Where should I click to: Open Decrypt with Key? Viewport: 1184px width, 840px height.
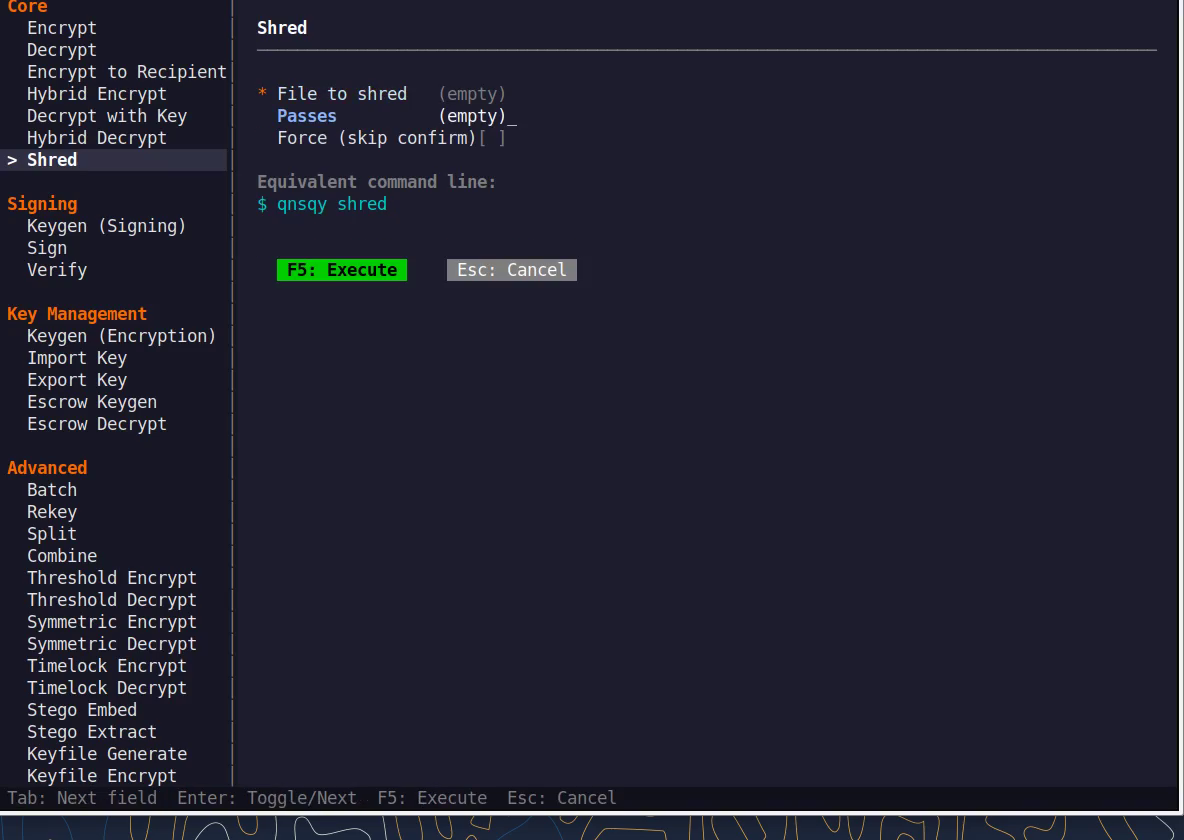(x=106, y=116)
